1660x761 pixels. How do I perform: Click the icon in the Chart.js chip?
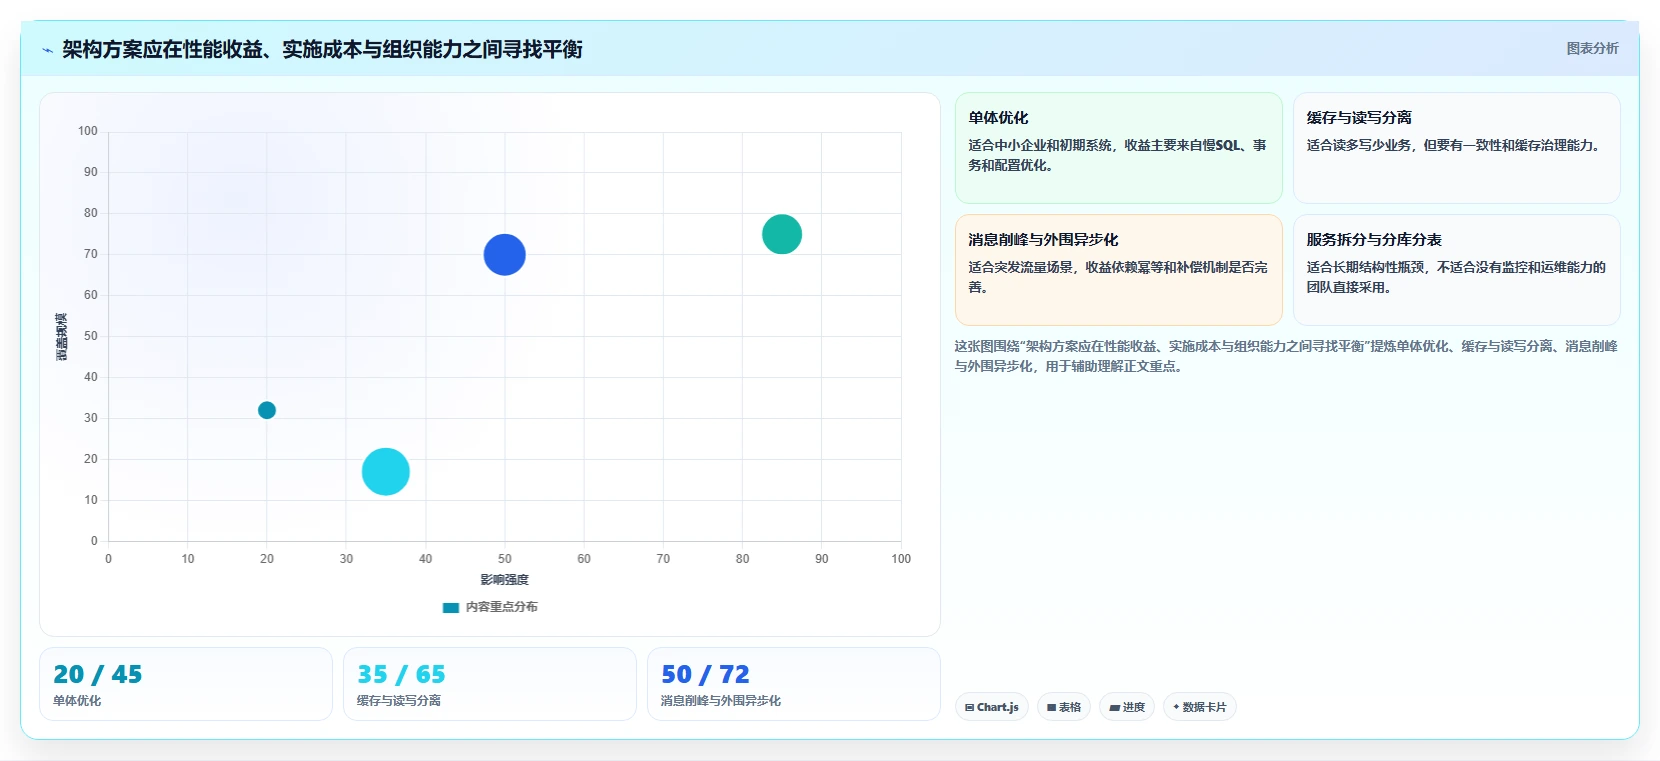point(969,707)
